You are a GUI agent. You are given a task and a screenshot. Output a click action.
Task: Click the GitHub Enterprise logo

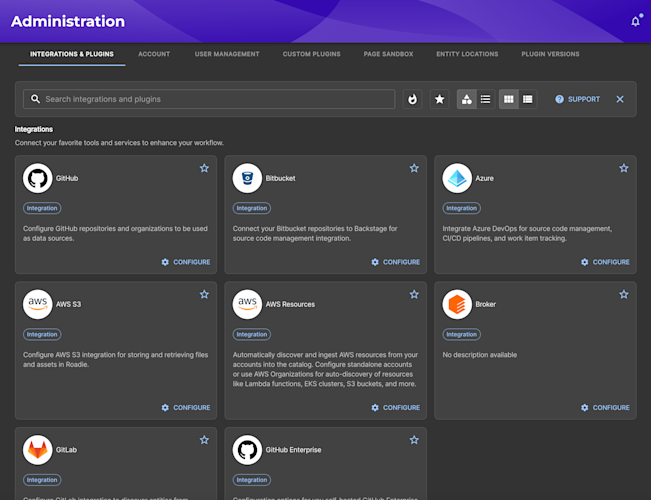pyautogui.click(x=247, y=450)
